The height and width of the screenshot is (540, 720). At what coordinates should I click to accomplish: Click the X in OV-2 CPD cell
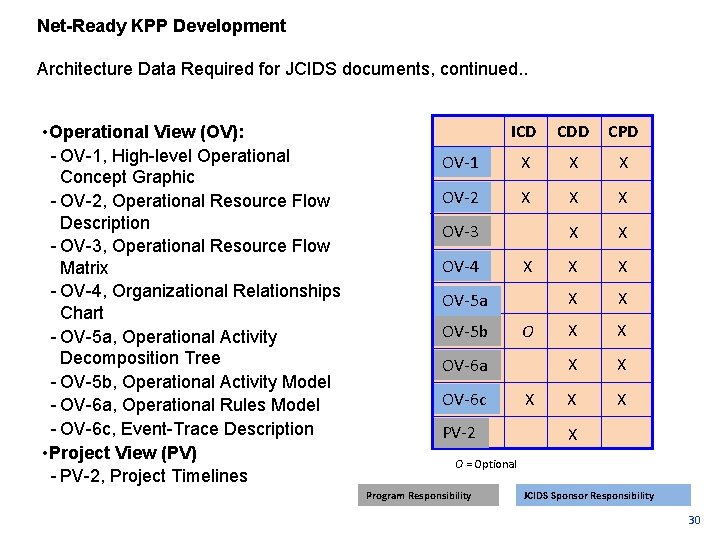click(x=623, y=197)
